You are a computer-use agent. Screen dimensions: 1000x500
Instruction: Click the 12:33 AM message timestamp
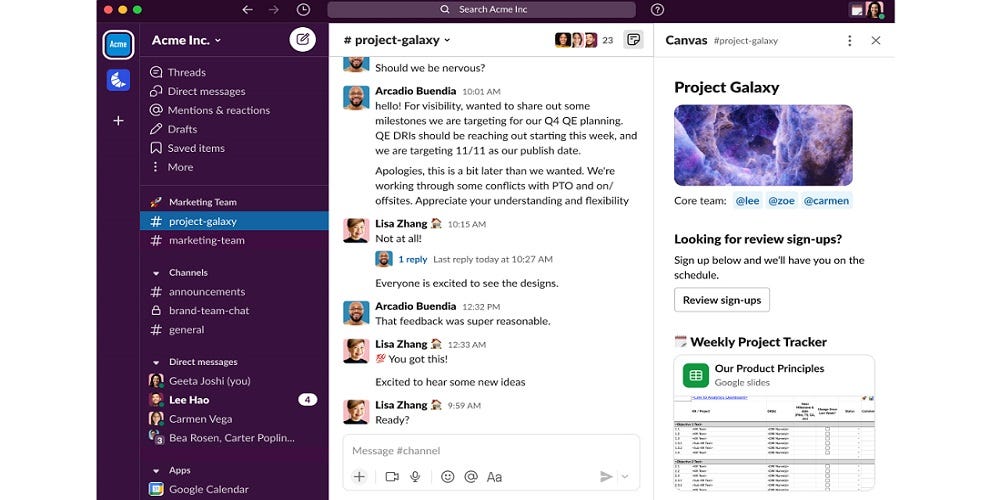tap(466, 344)
